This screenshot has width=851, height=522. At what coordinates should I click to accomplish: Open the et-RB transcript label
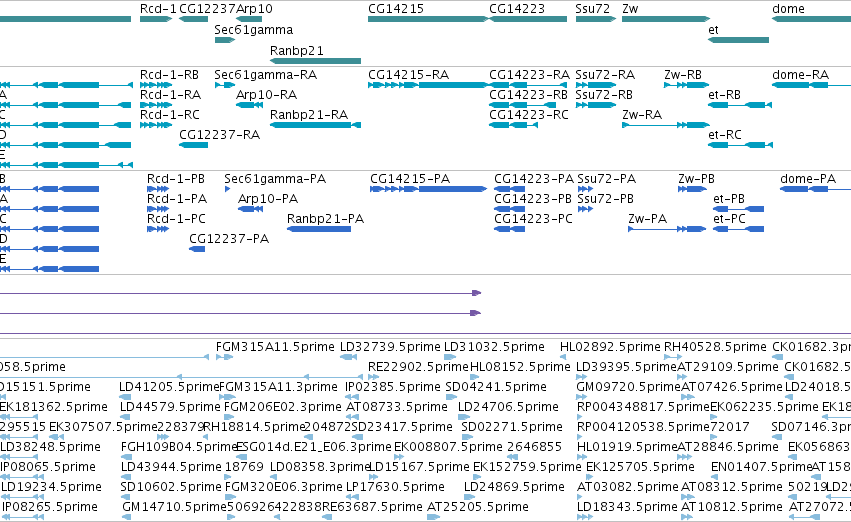[x=725, y=95]
